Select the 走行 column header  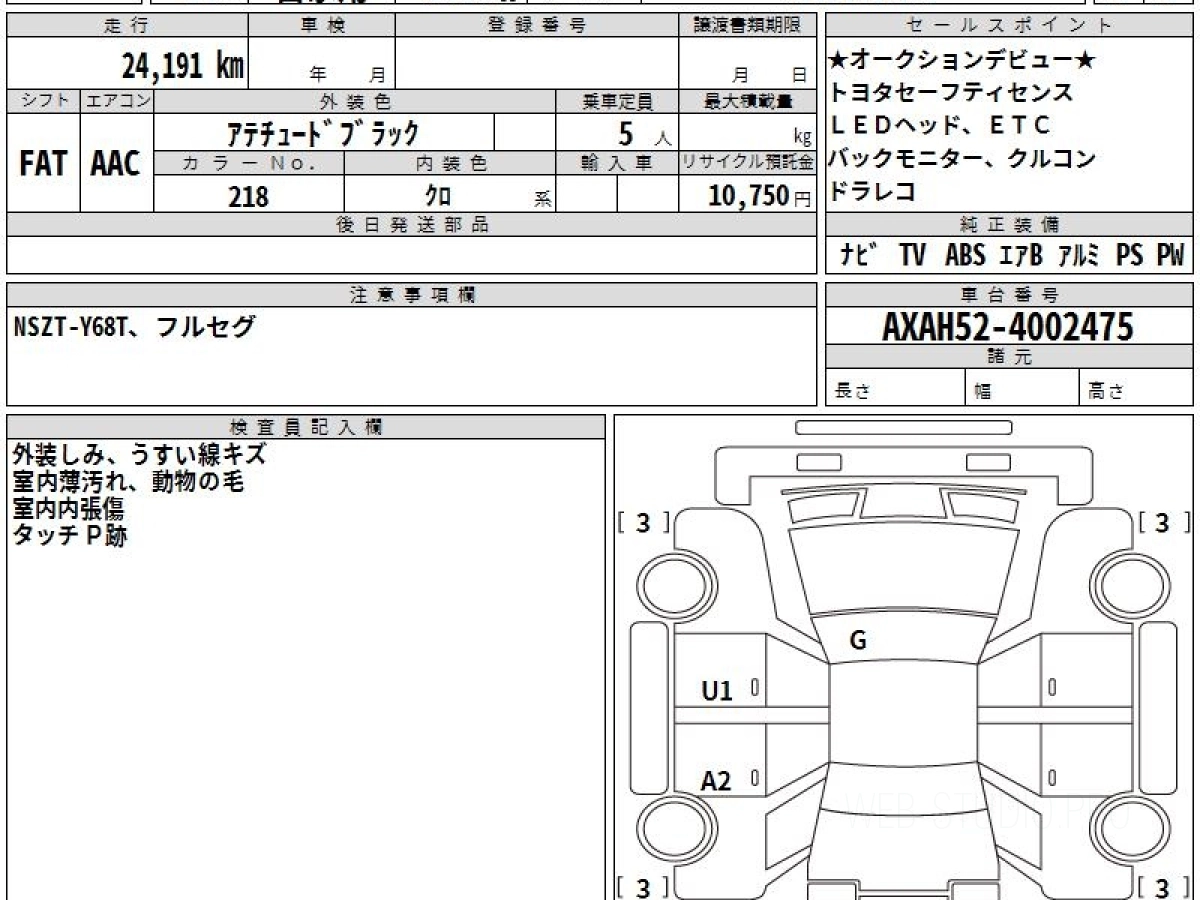pyautogui.click(x=128, y=26)
